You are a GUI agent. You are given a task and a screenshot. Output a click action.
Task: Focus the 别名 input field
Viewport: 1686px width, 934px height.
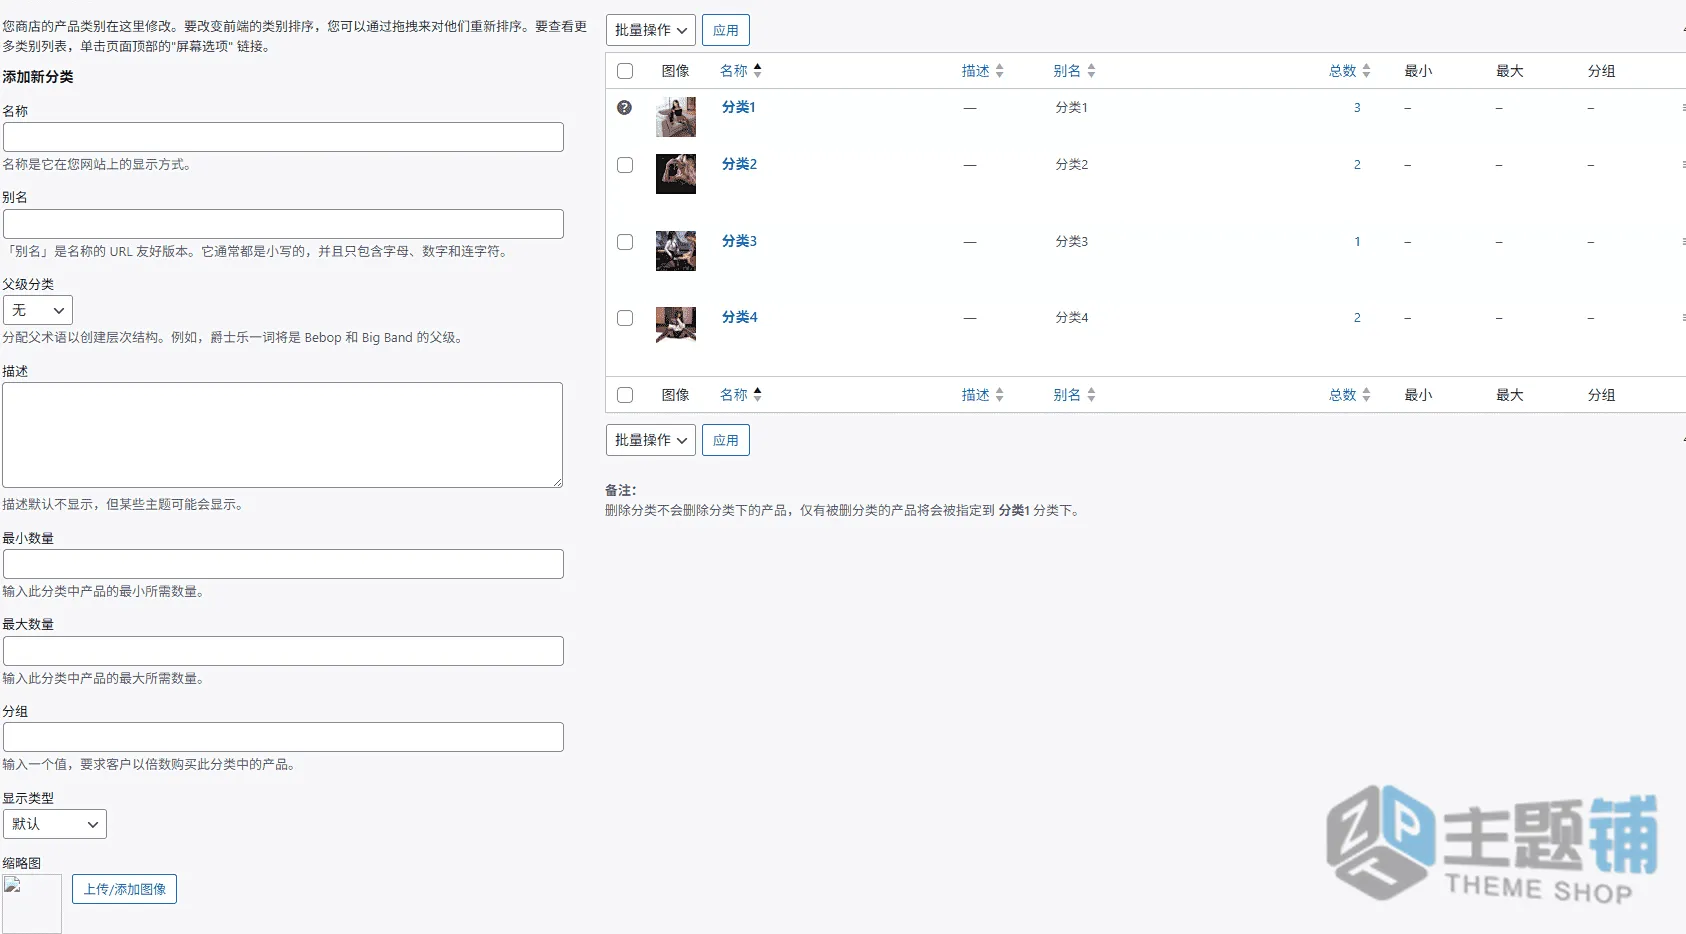pos(283,224)
